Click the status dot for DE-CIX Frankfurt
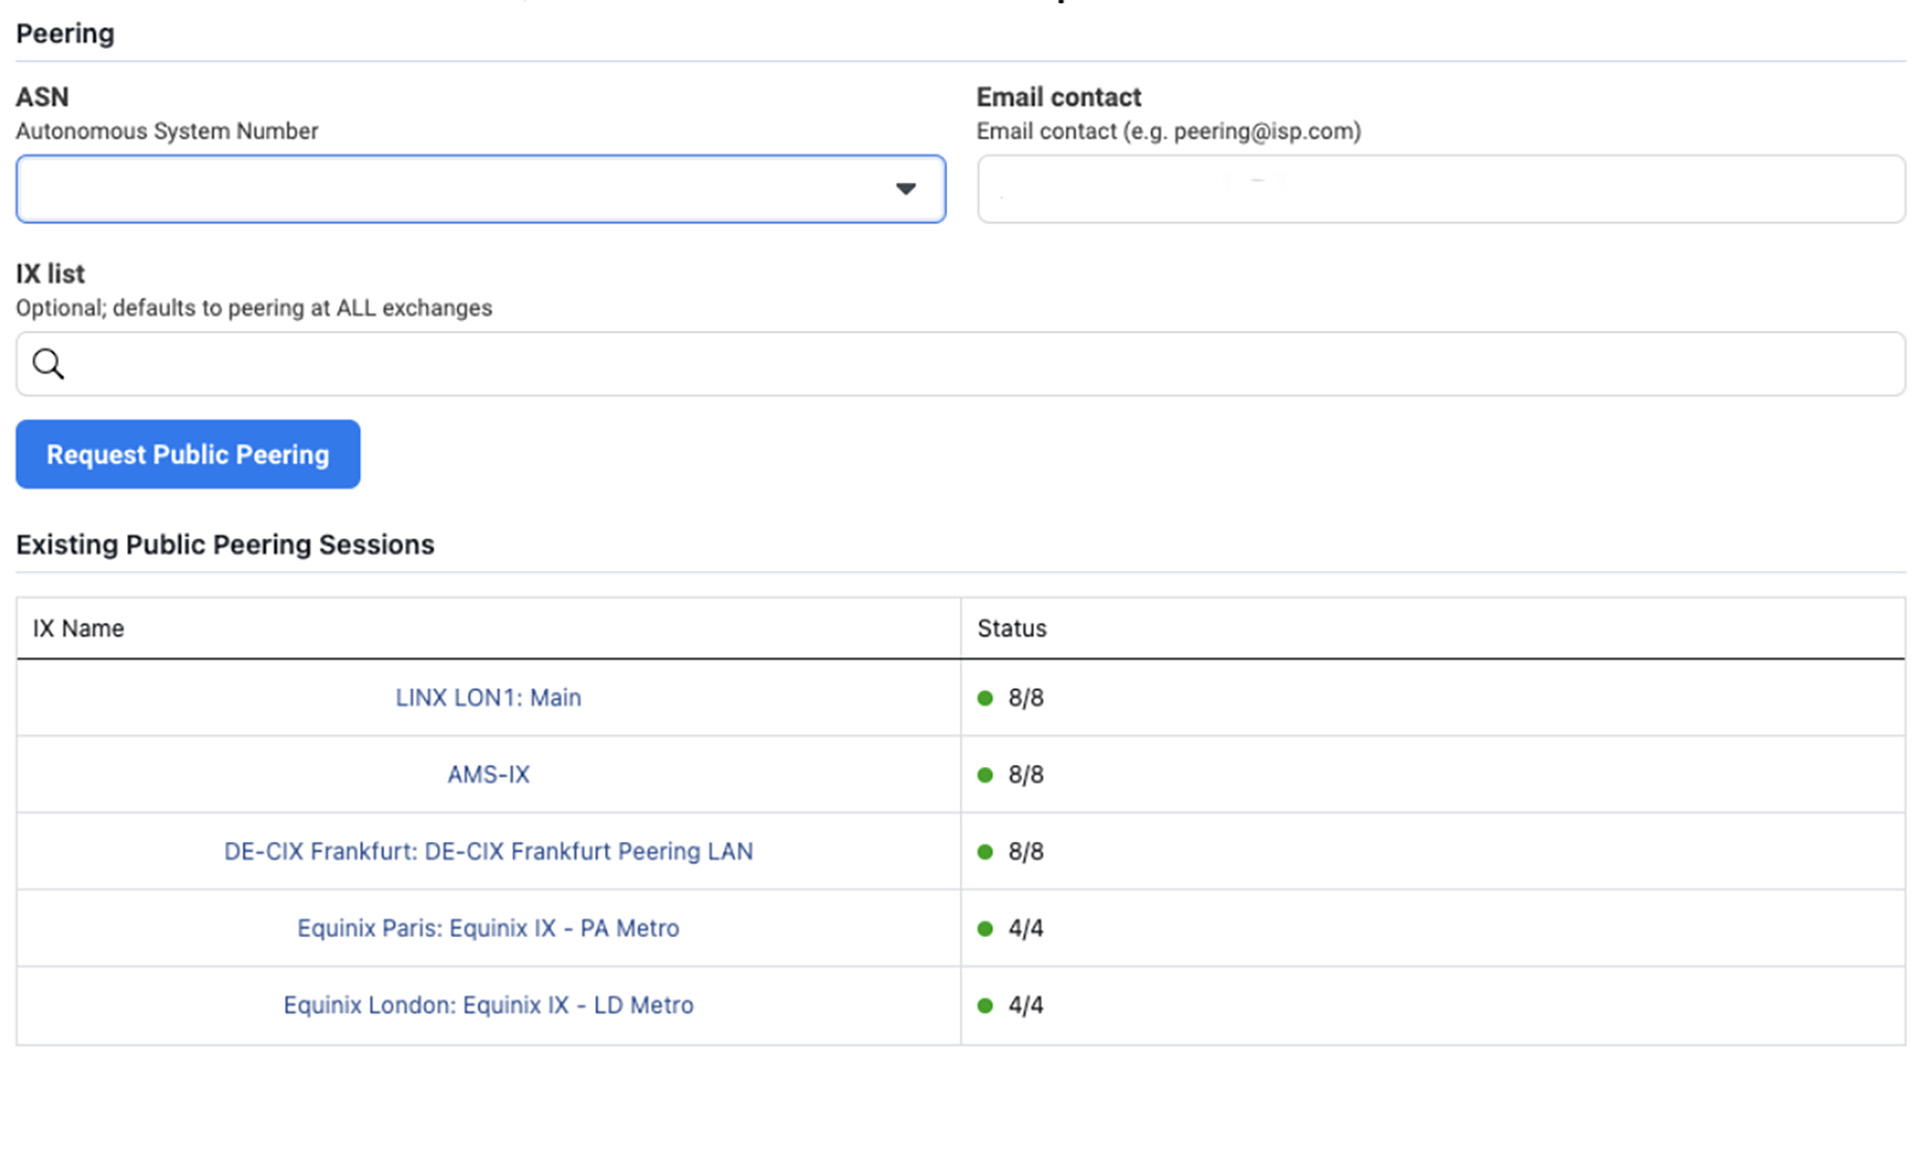1920x1149 pixels. (986, 851)
